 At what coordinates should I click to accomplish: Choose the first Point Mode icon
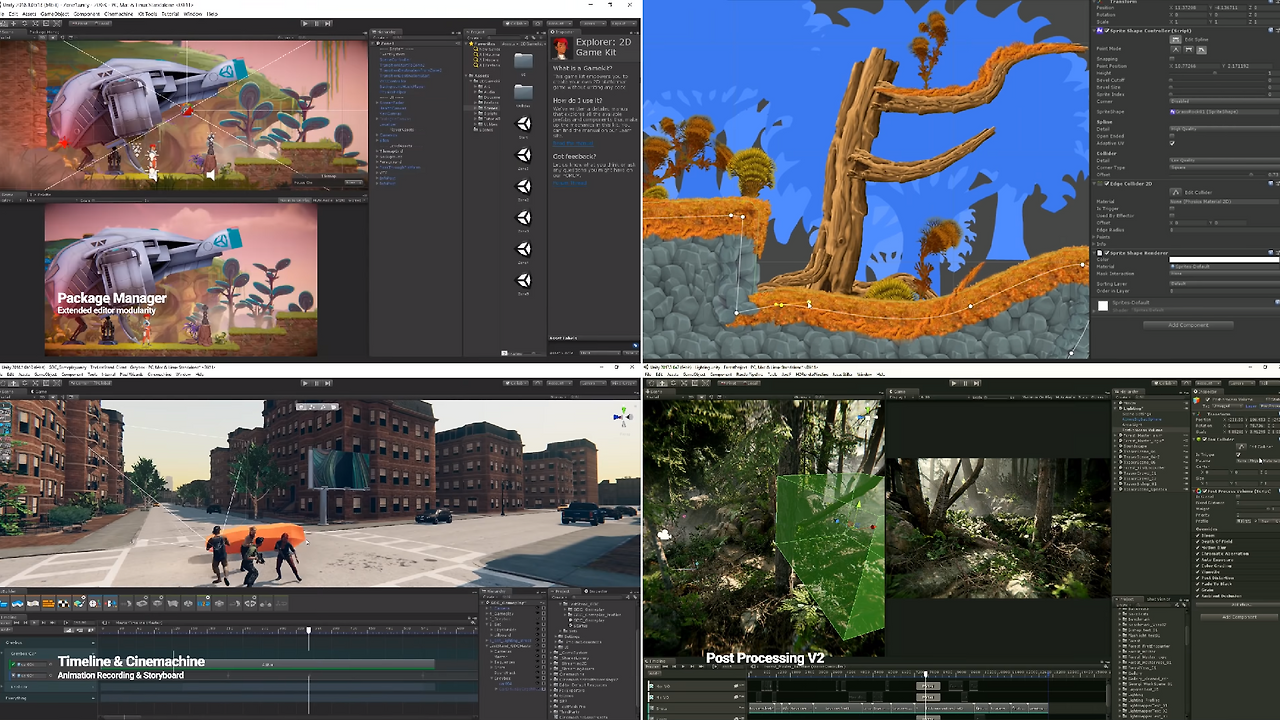click(1175, 48)
